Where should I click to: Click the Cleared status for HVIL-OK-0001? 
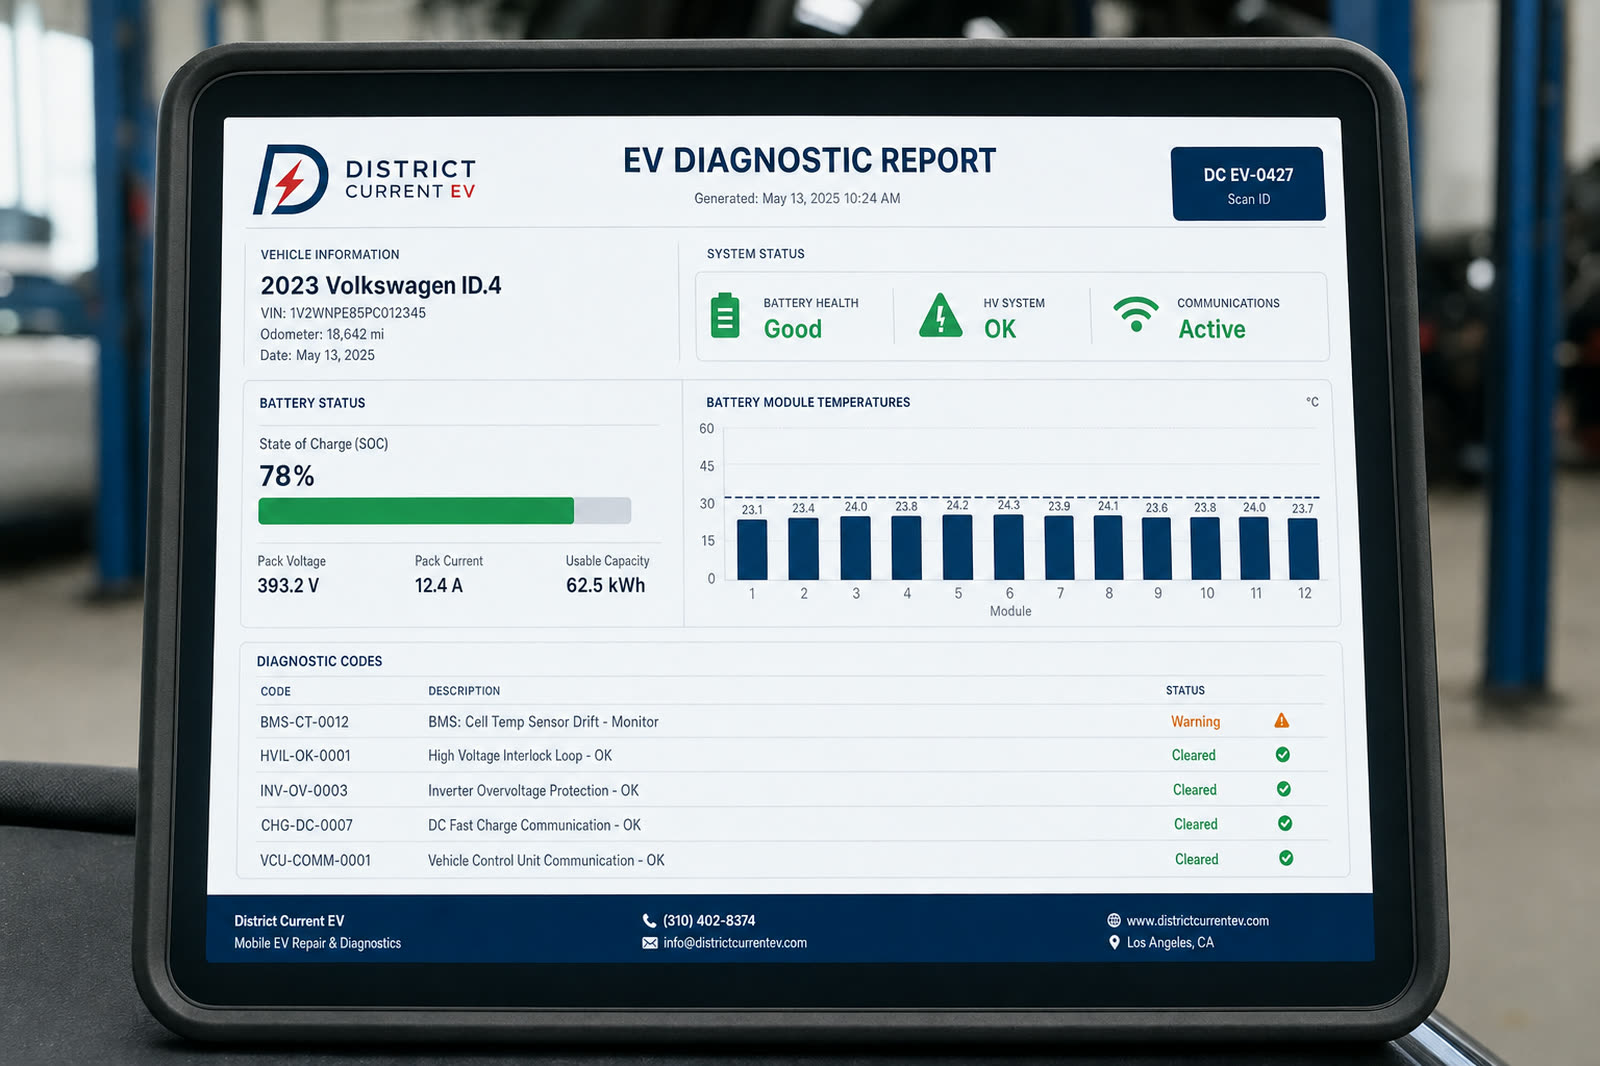coord(1194,755)
